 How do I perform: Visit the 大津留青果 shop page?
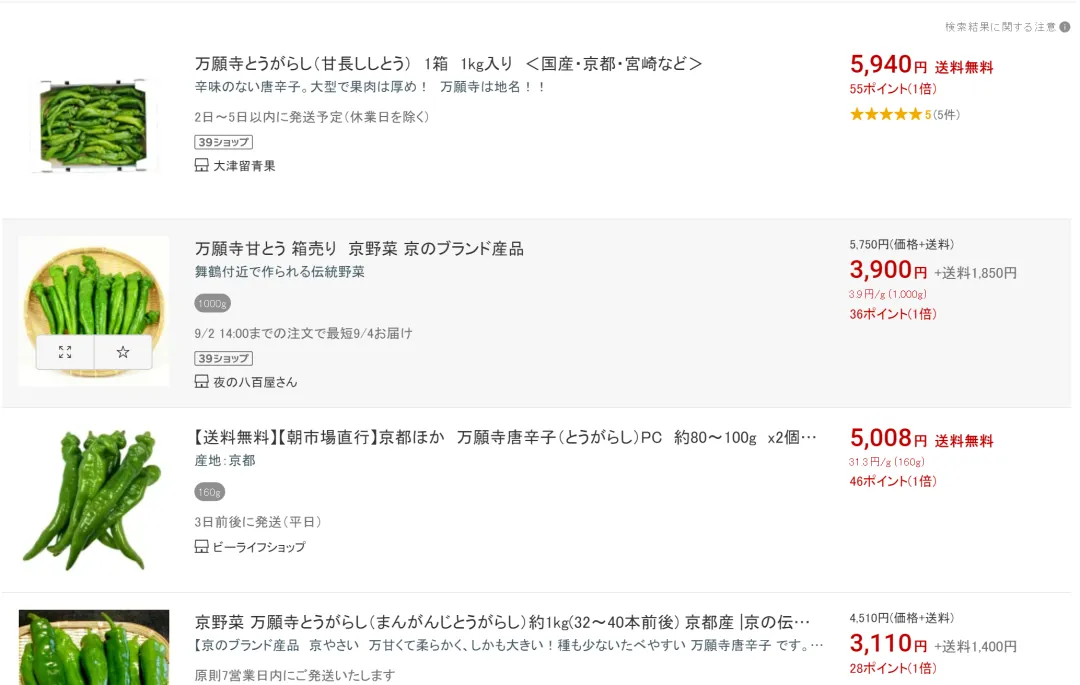click(244, 166)
